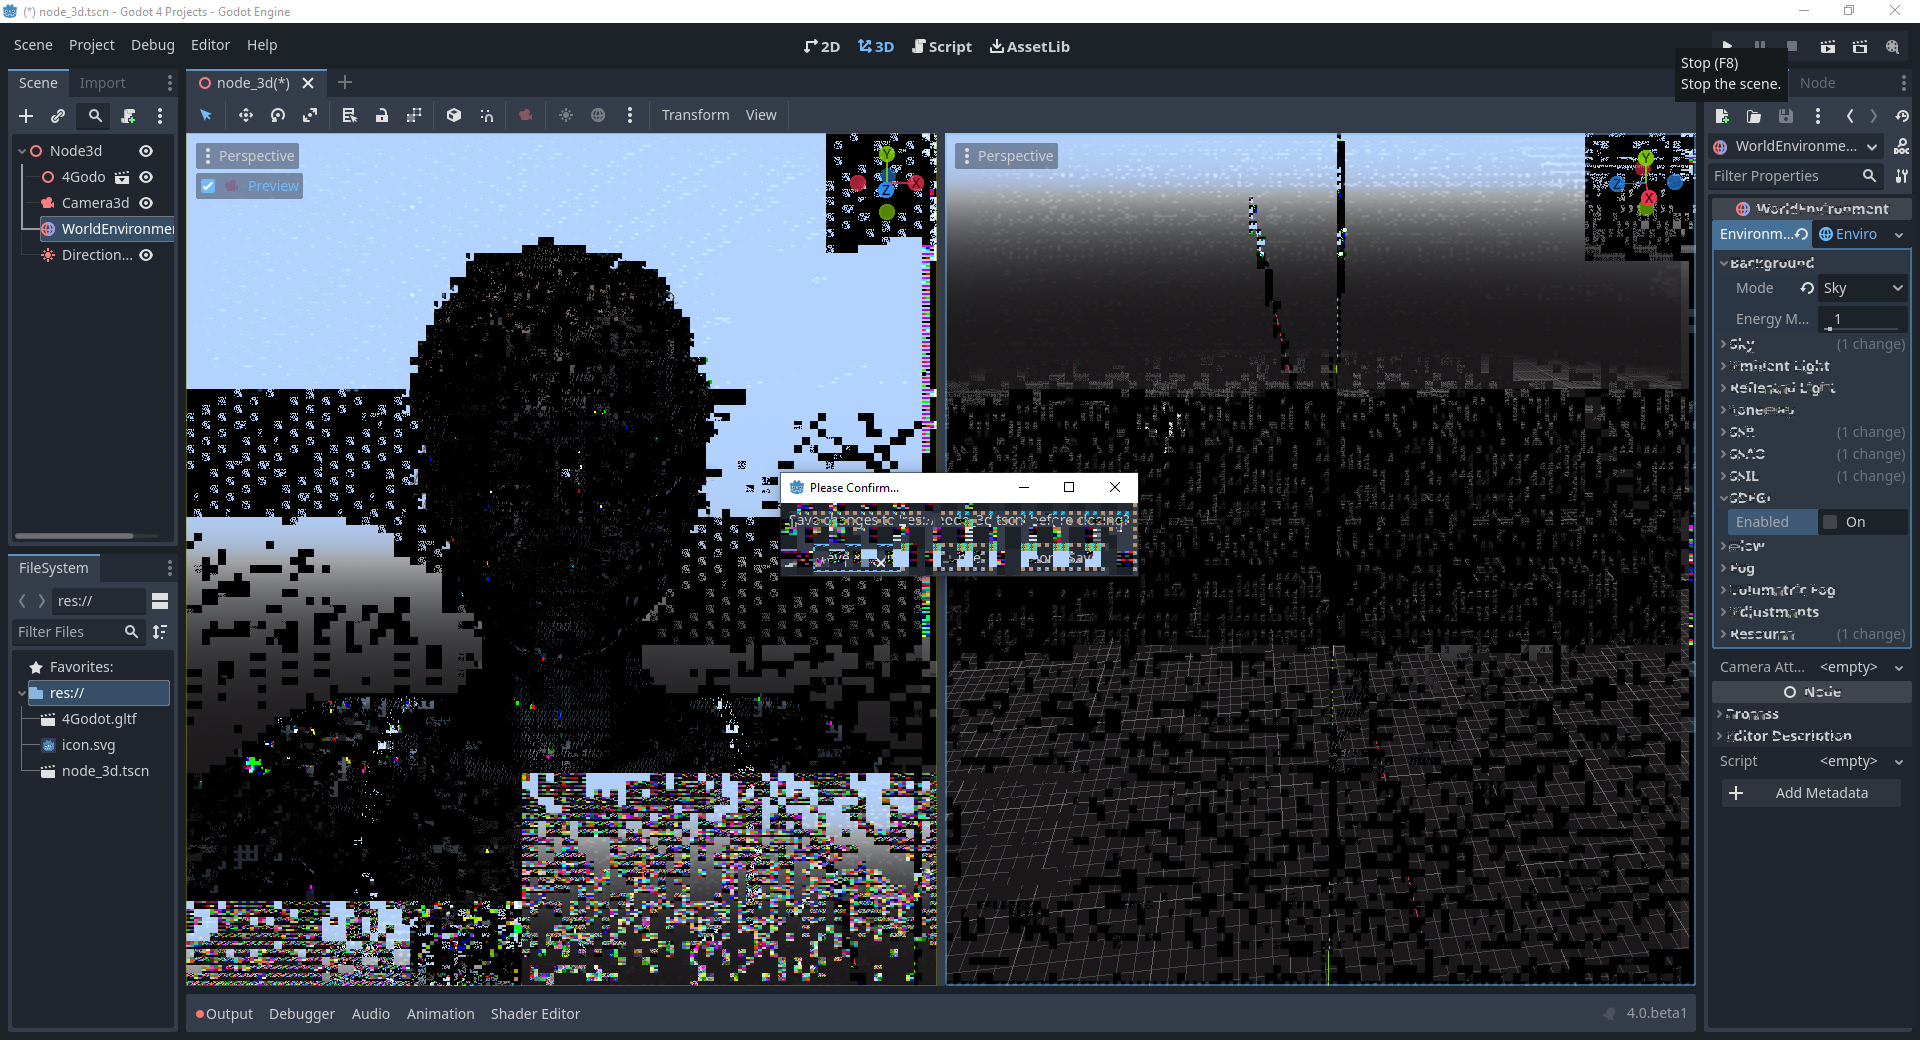The width and height of the screenshot is (1920, 1040).
Task: Open the Background Mode Sky dropdown
Action: point(1862,288)
